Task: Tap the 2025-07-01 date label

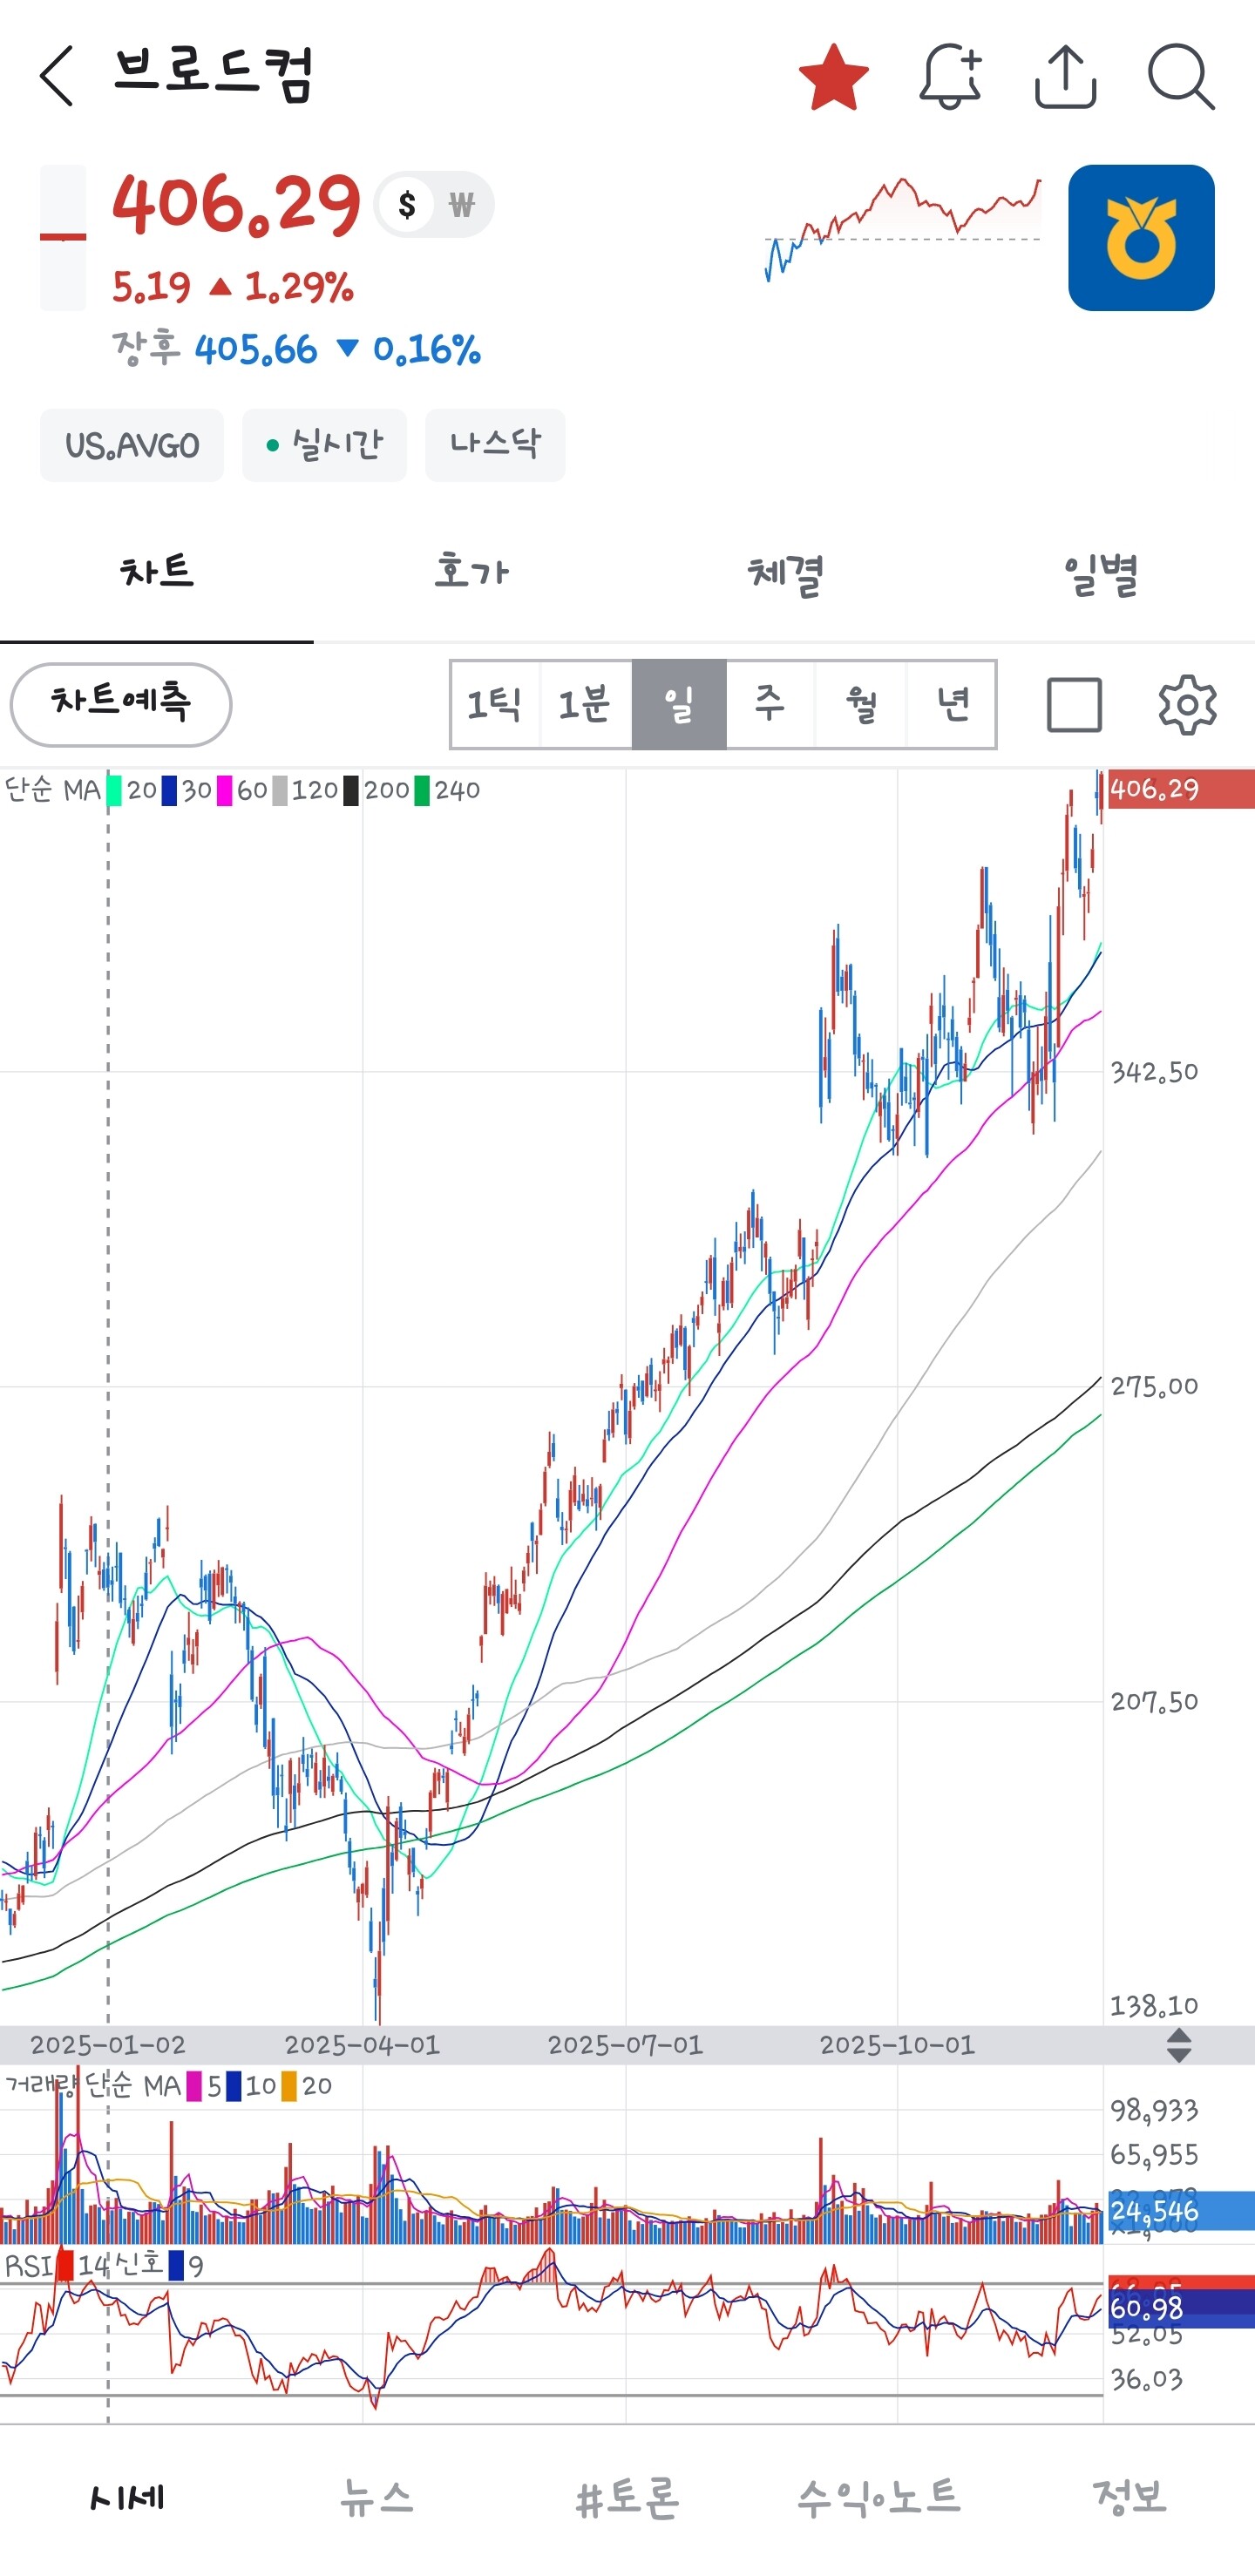Action: [x=626, y=2045]
